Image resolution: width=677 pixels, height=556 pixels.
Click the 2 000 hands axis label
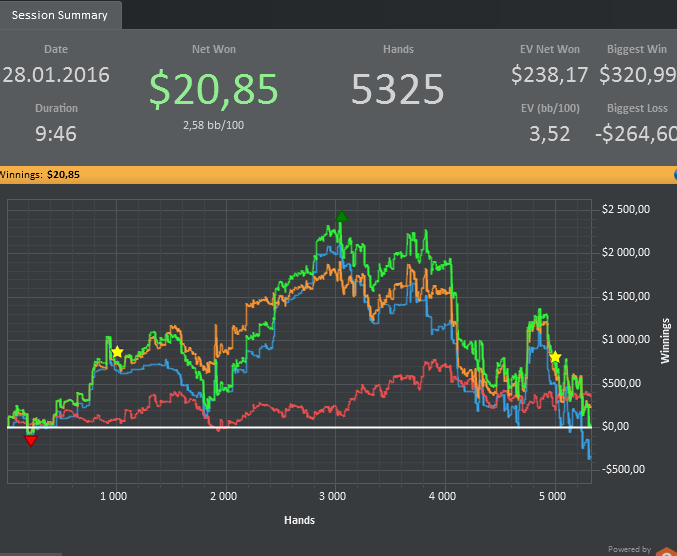(x=224, y=496)
